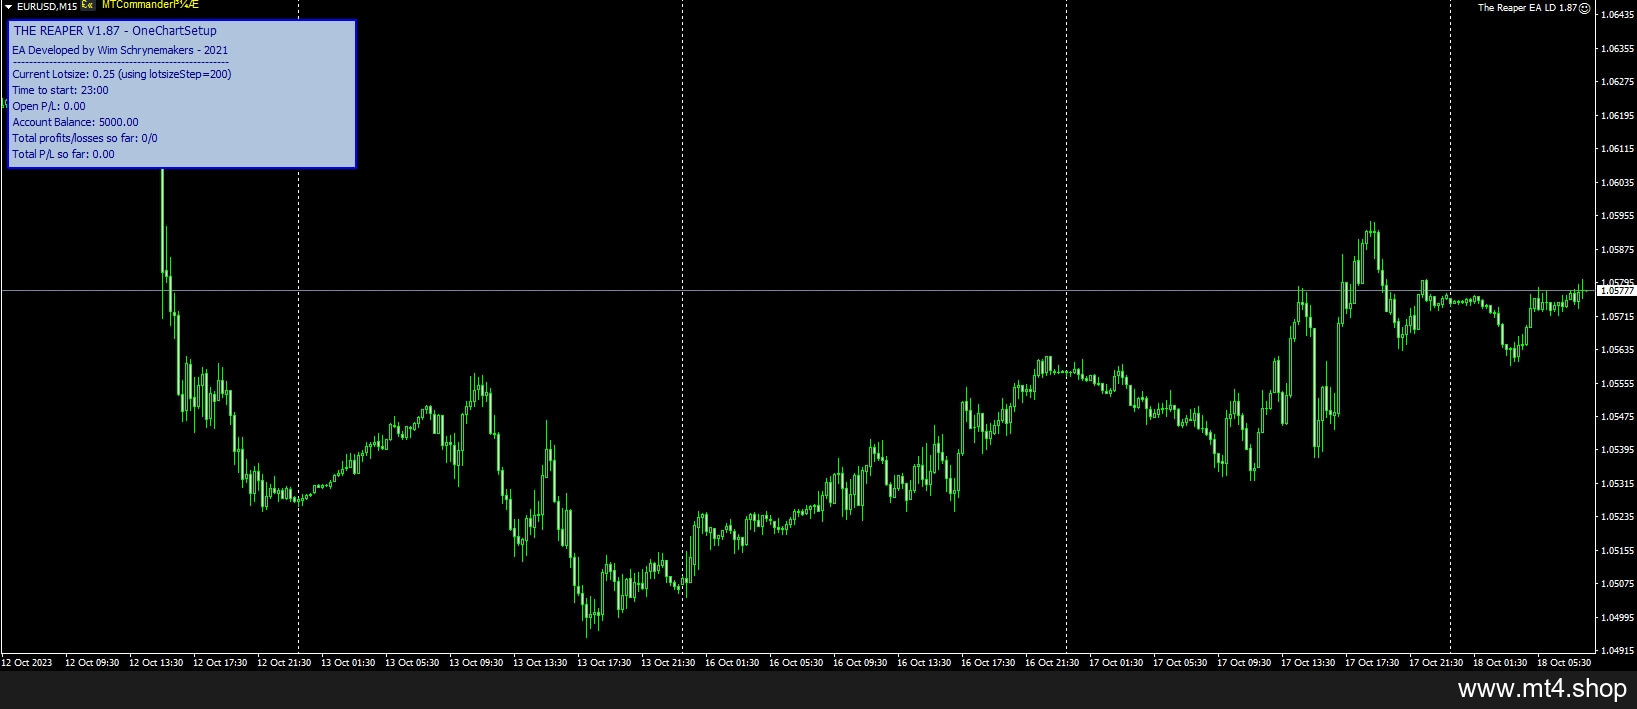
Task: Click the 13 Oct 09:30 time axis label
Action: (478, 662)
